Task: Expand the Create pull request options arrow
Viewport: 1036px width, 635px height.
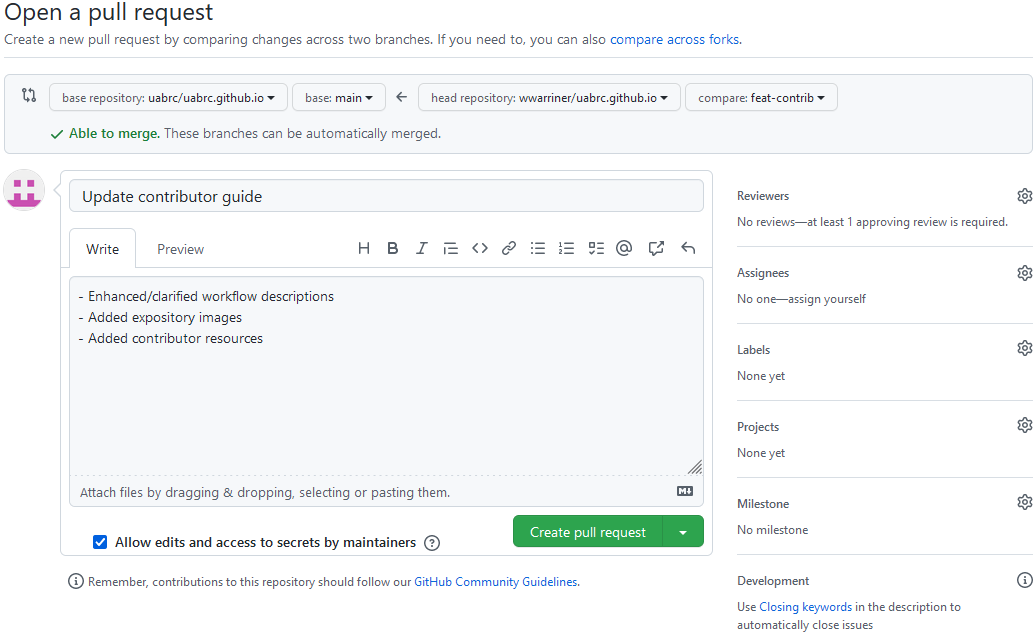Action: pyautogui.click(x=683, y=532)
